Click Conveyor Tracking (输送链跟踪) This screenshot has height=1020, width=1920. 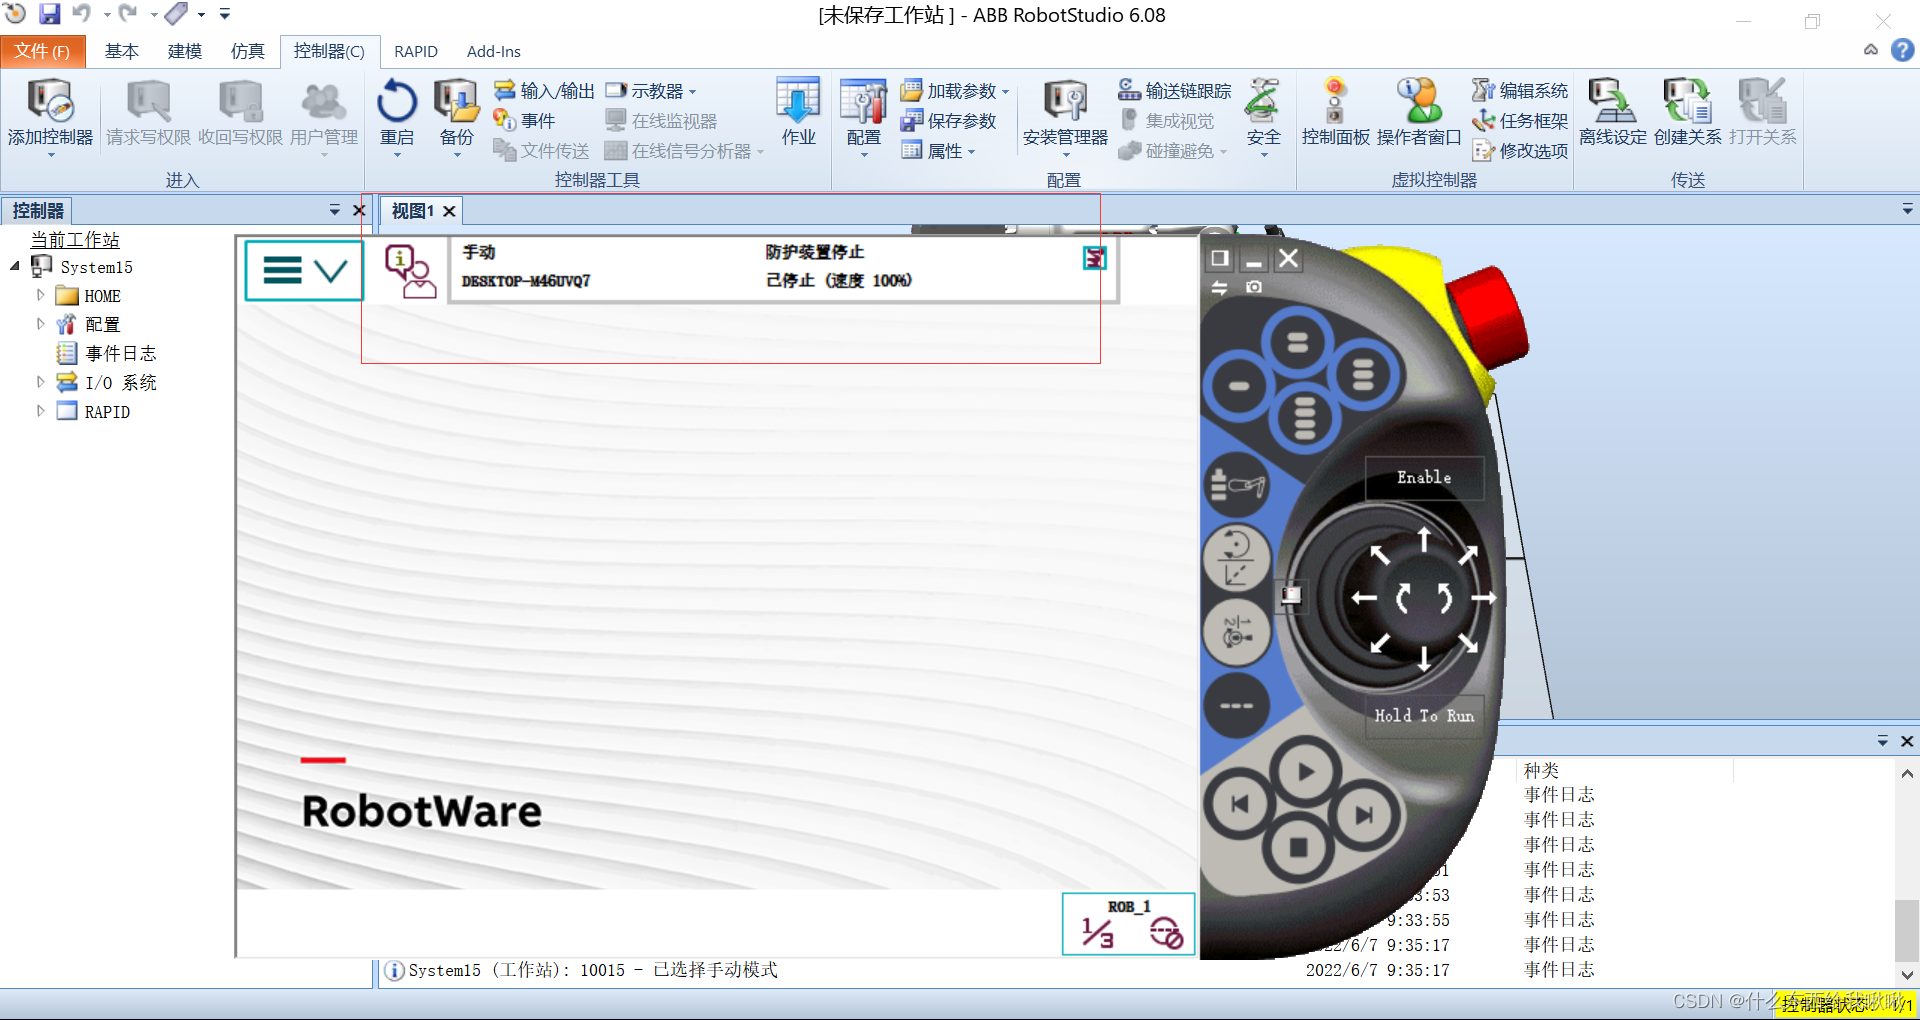(x=1175, y=91)
